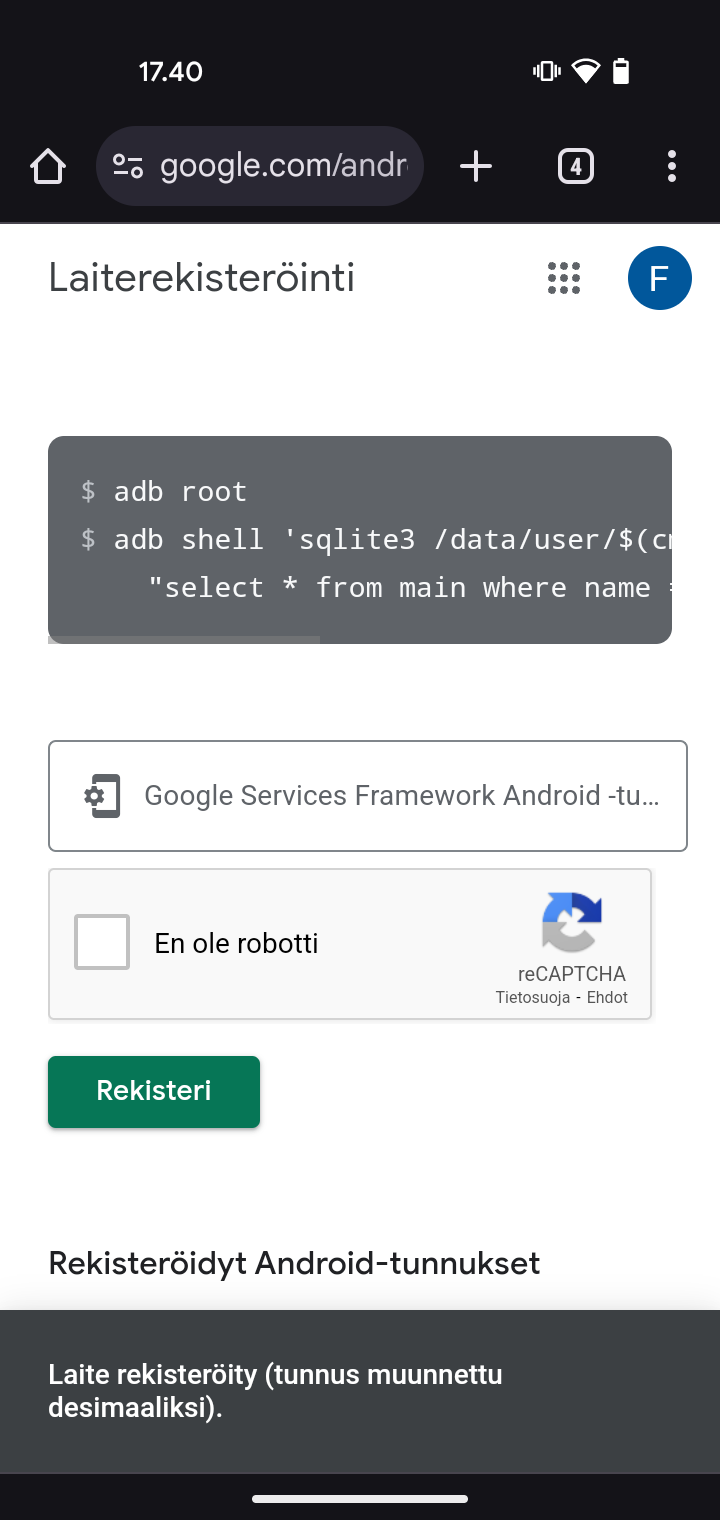This screenshot has width=720, height=1520.
Task: Focus the Google Services Framework Android ID field
Action: tap(368, 796)
